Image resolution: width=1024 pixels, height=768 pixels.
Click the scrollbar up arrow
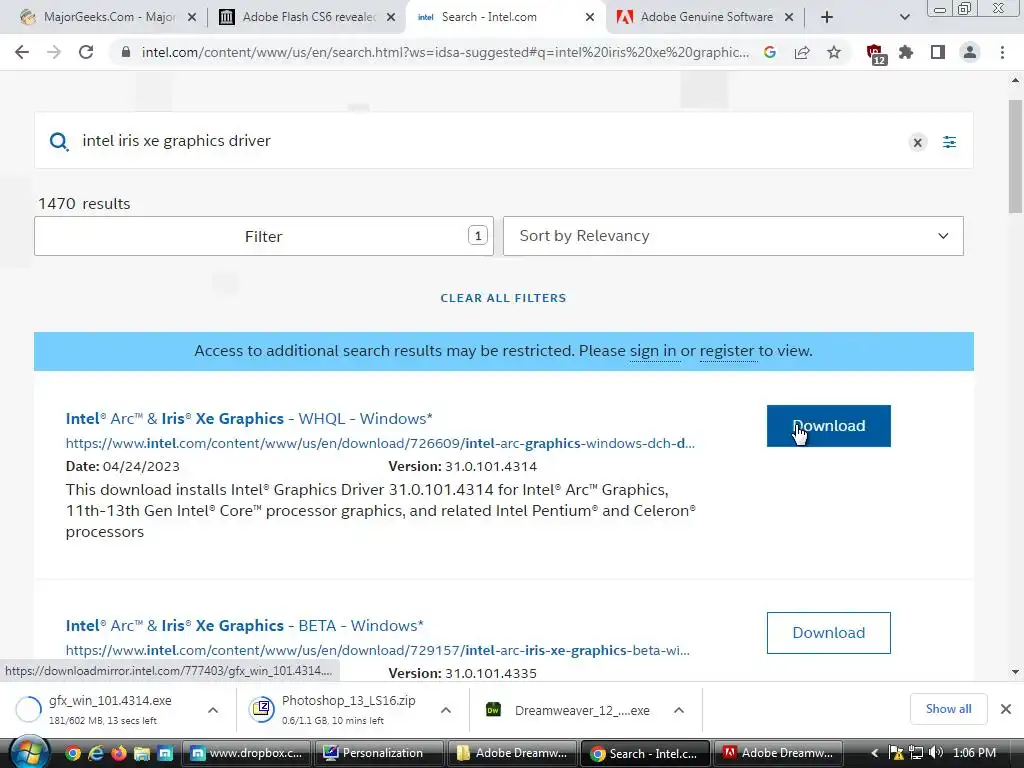pos(1015,80)
